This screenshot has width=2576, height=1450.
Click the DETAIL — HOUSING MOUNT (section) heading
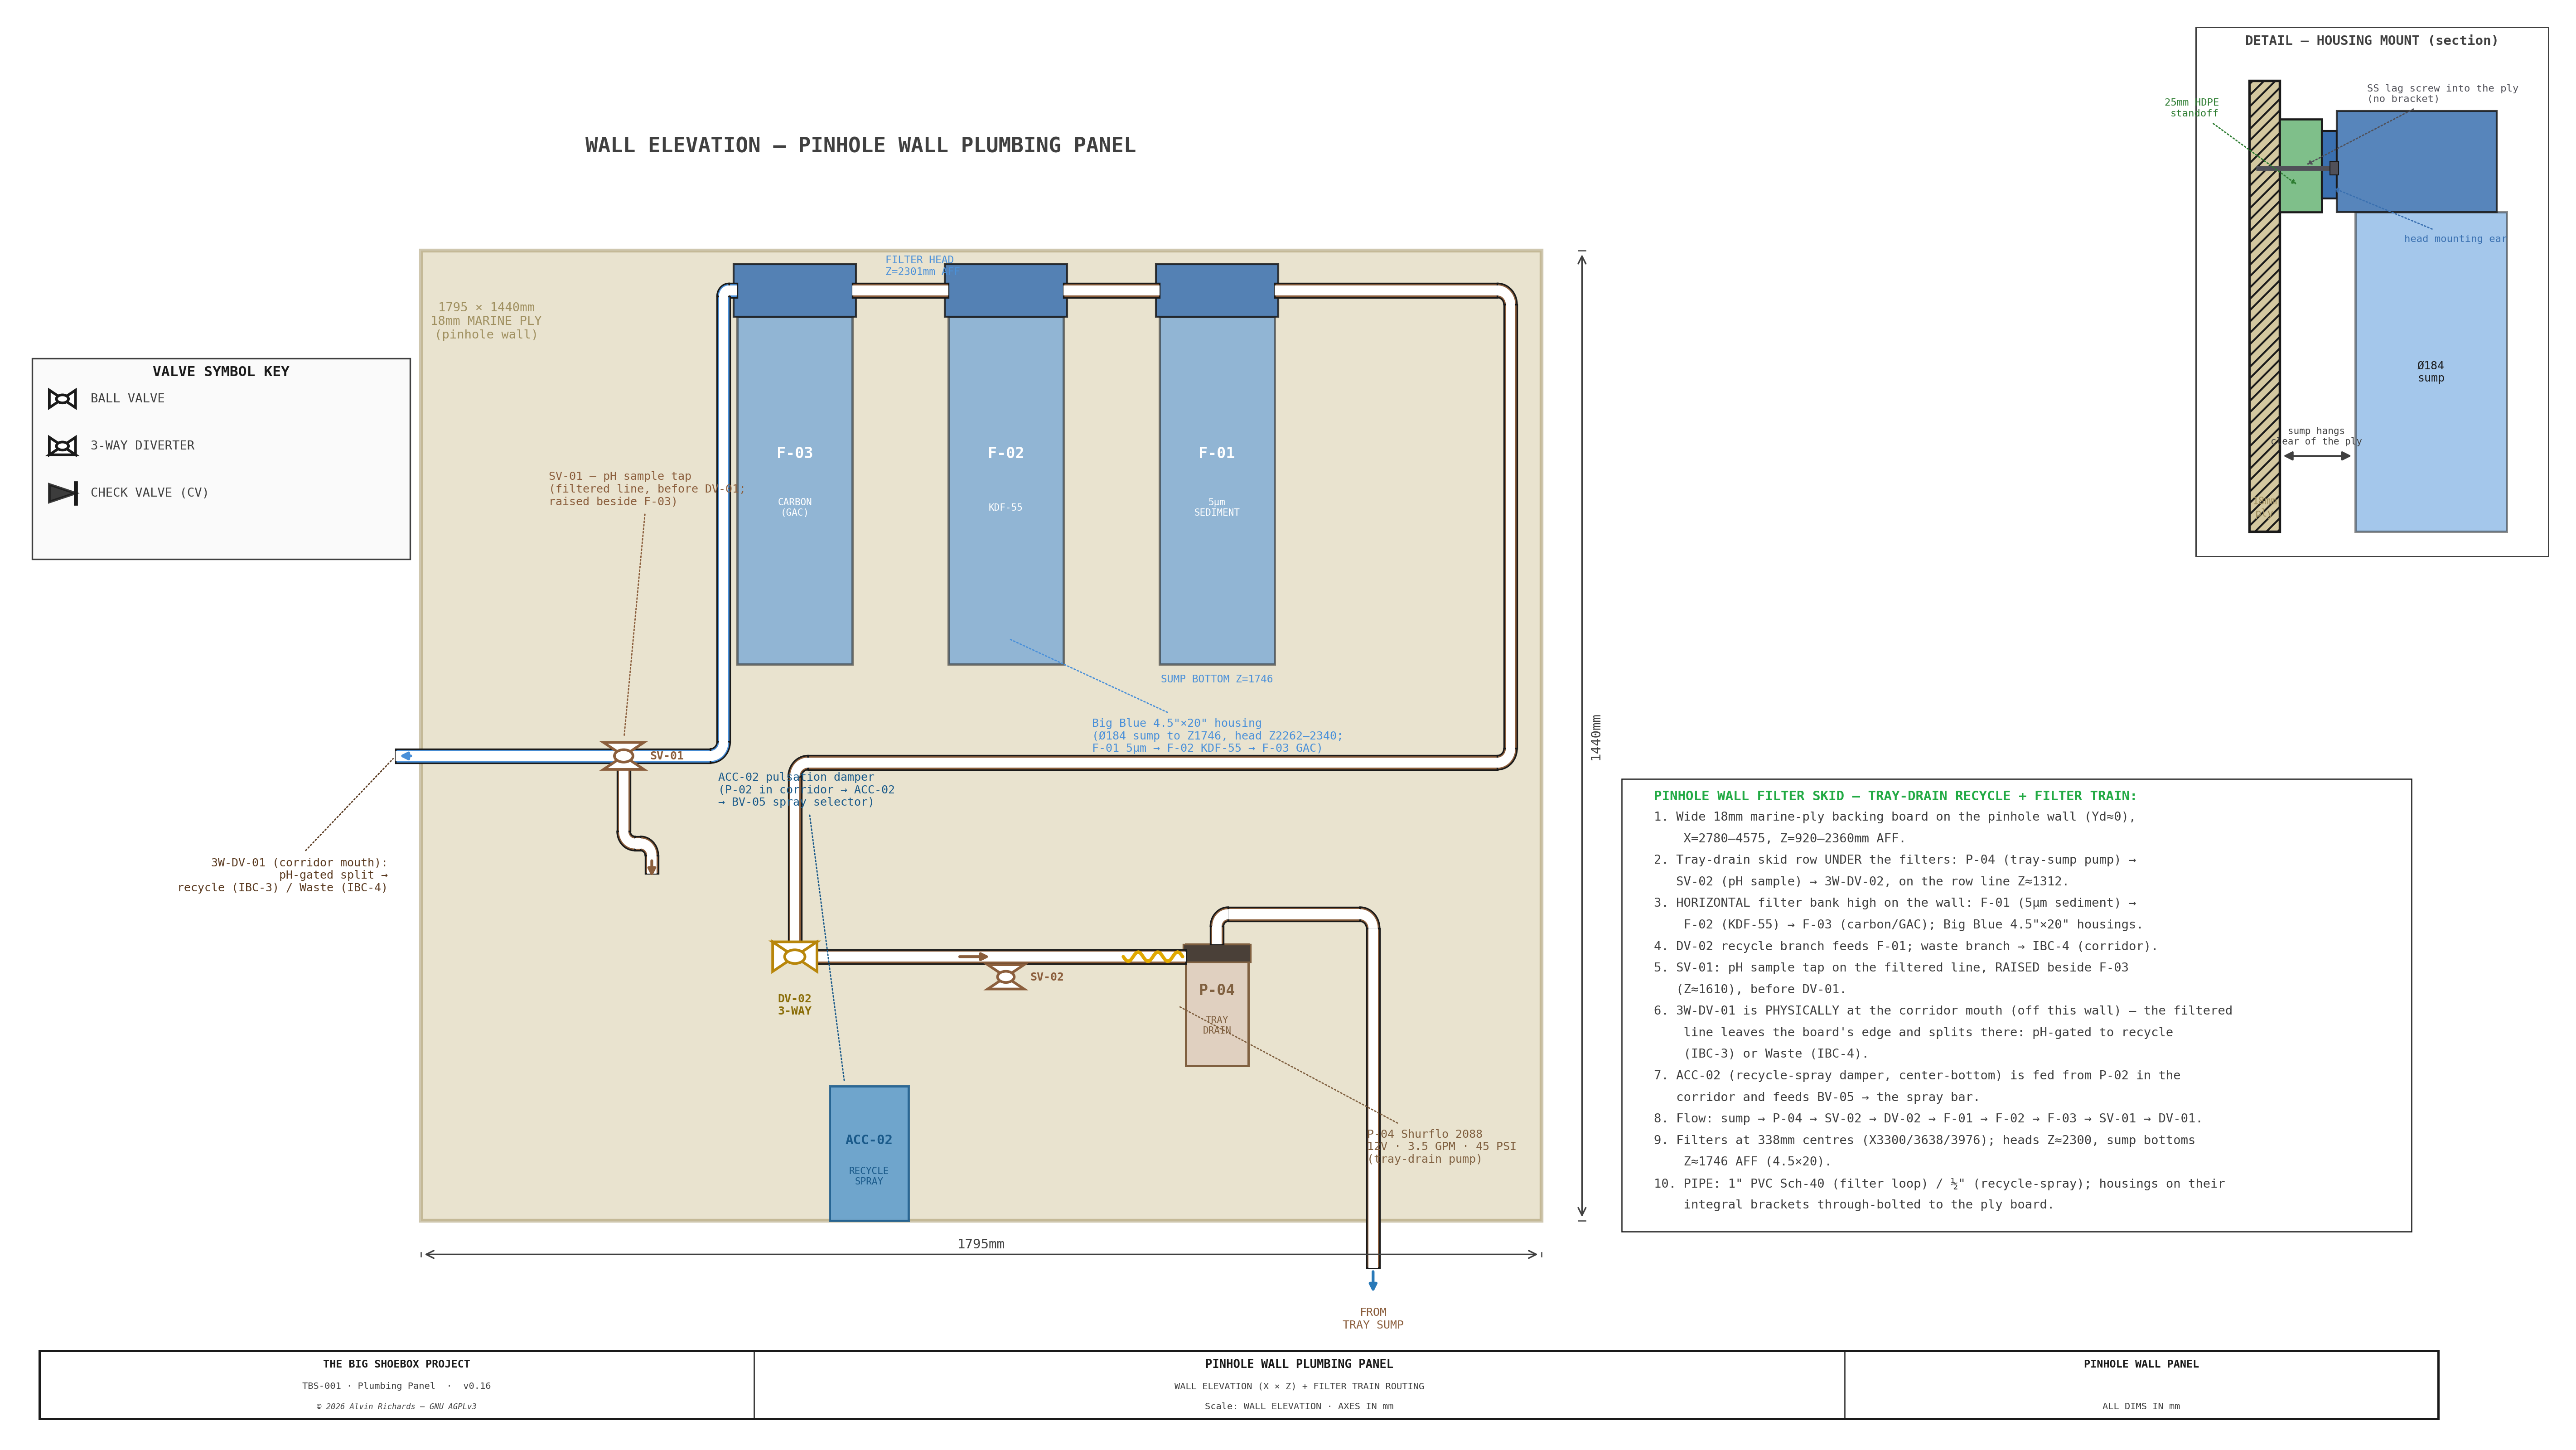tap(2371, 41)
